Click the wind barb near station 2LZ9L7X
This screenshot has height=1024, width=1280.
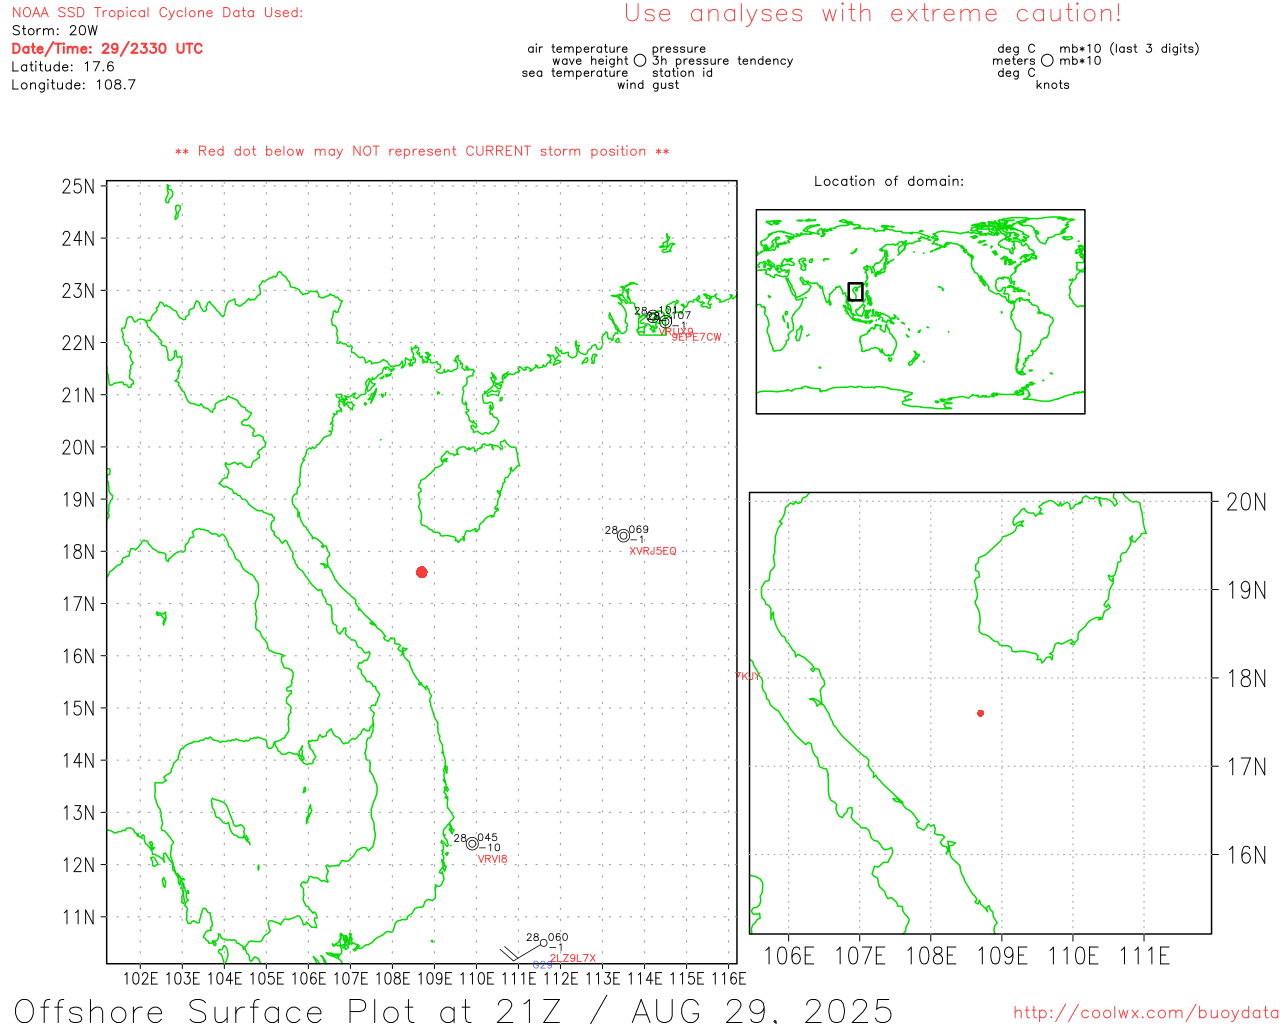pyautogui.click(x=520, y=952)
